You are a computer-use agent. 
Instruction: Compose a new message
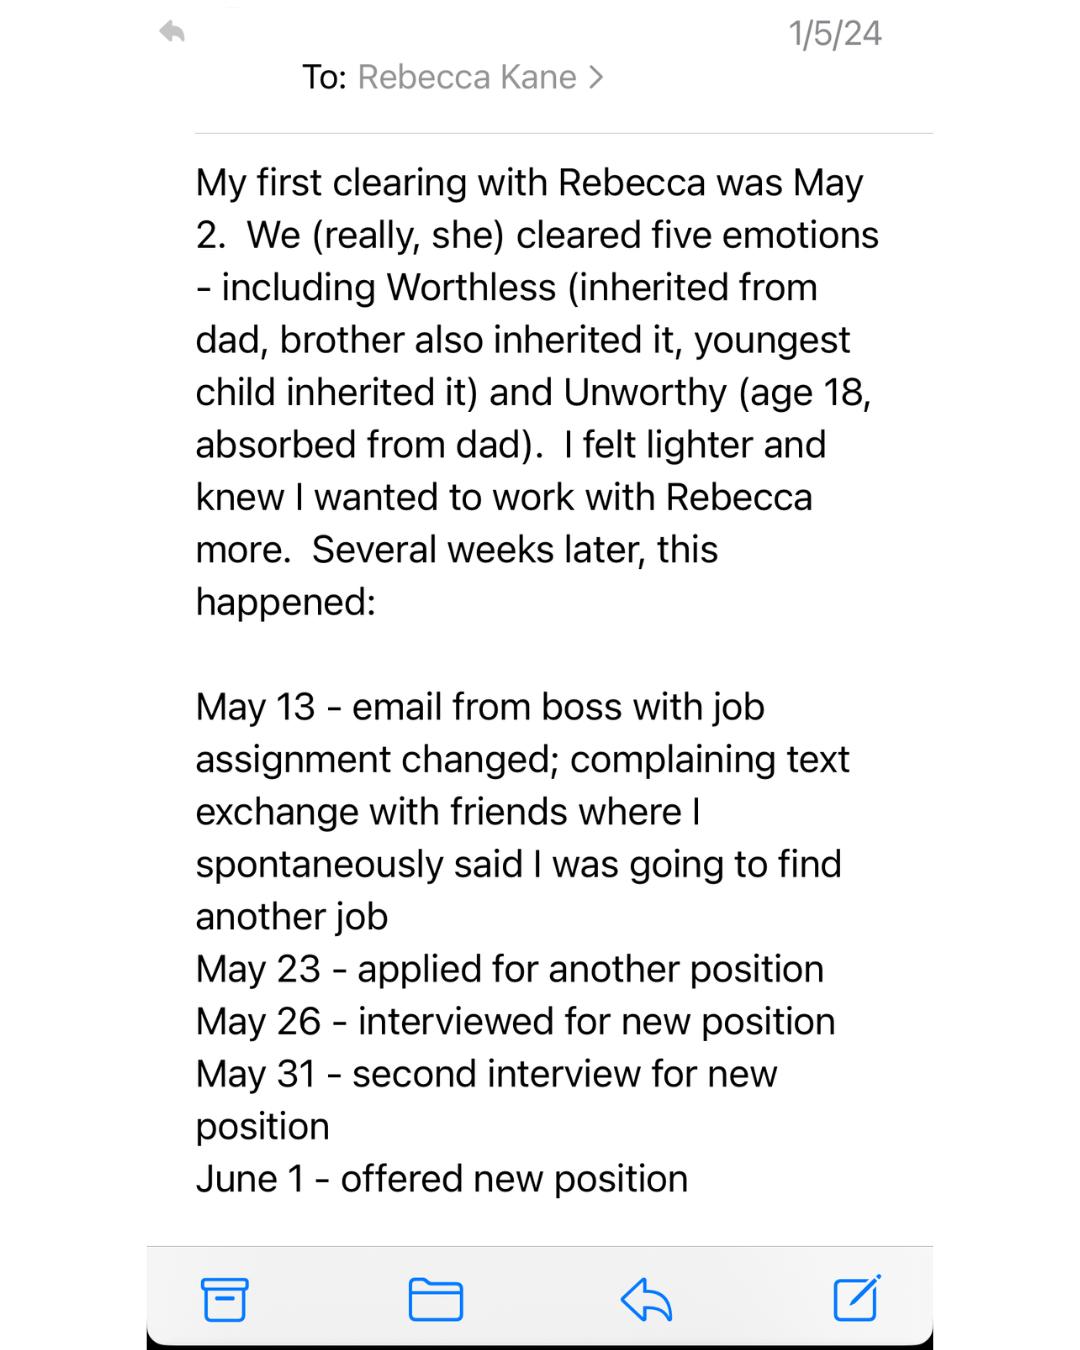coord(857,1298)
